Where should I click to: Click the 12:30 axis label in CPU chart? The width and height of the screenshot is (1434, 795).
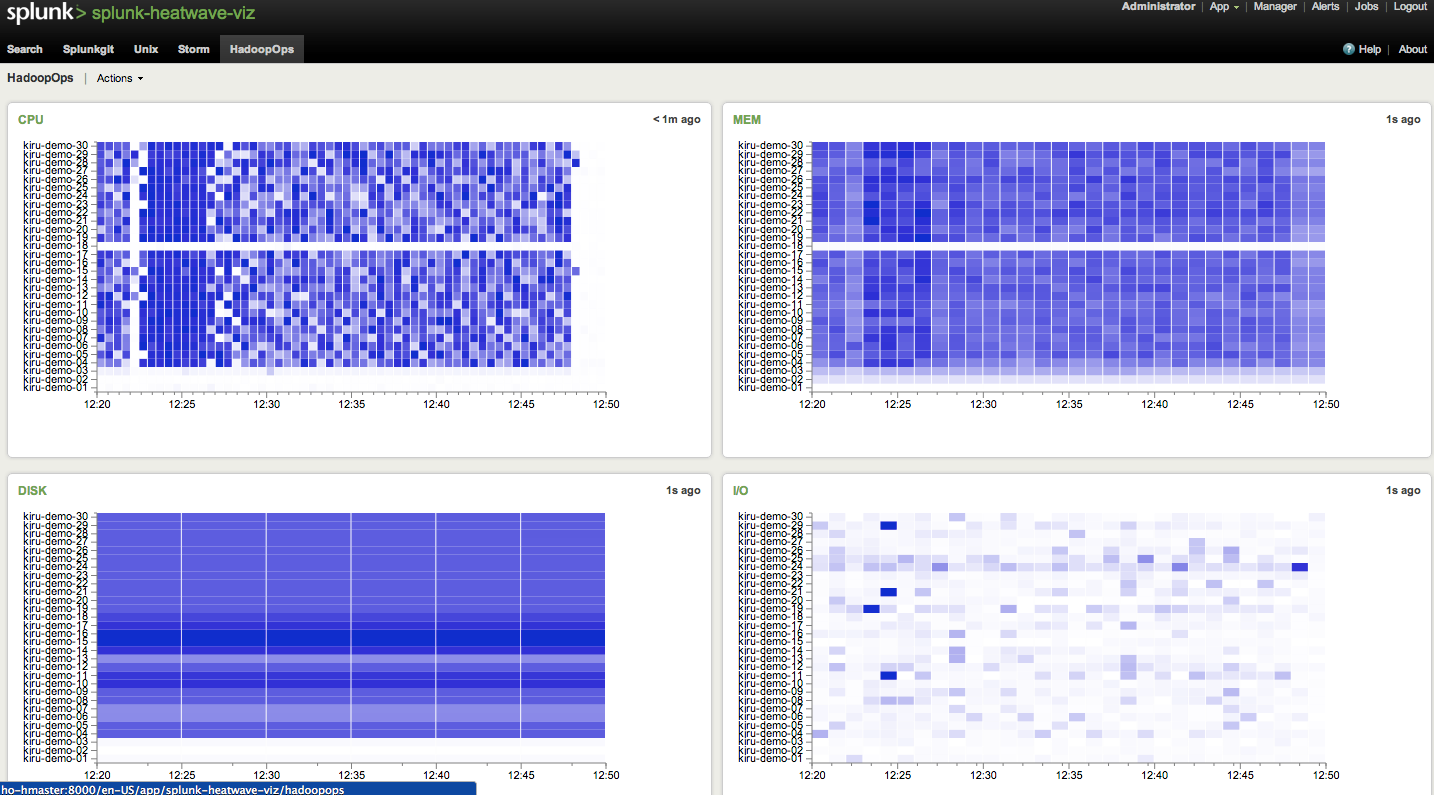pos(267,404)
